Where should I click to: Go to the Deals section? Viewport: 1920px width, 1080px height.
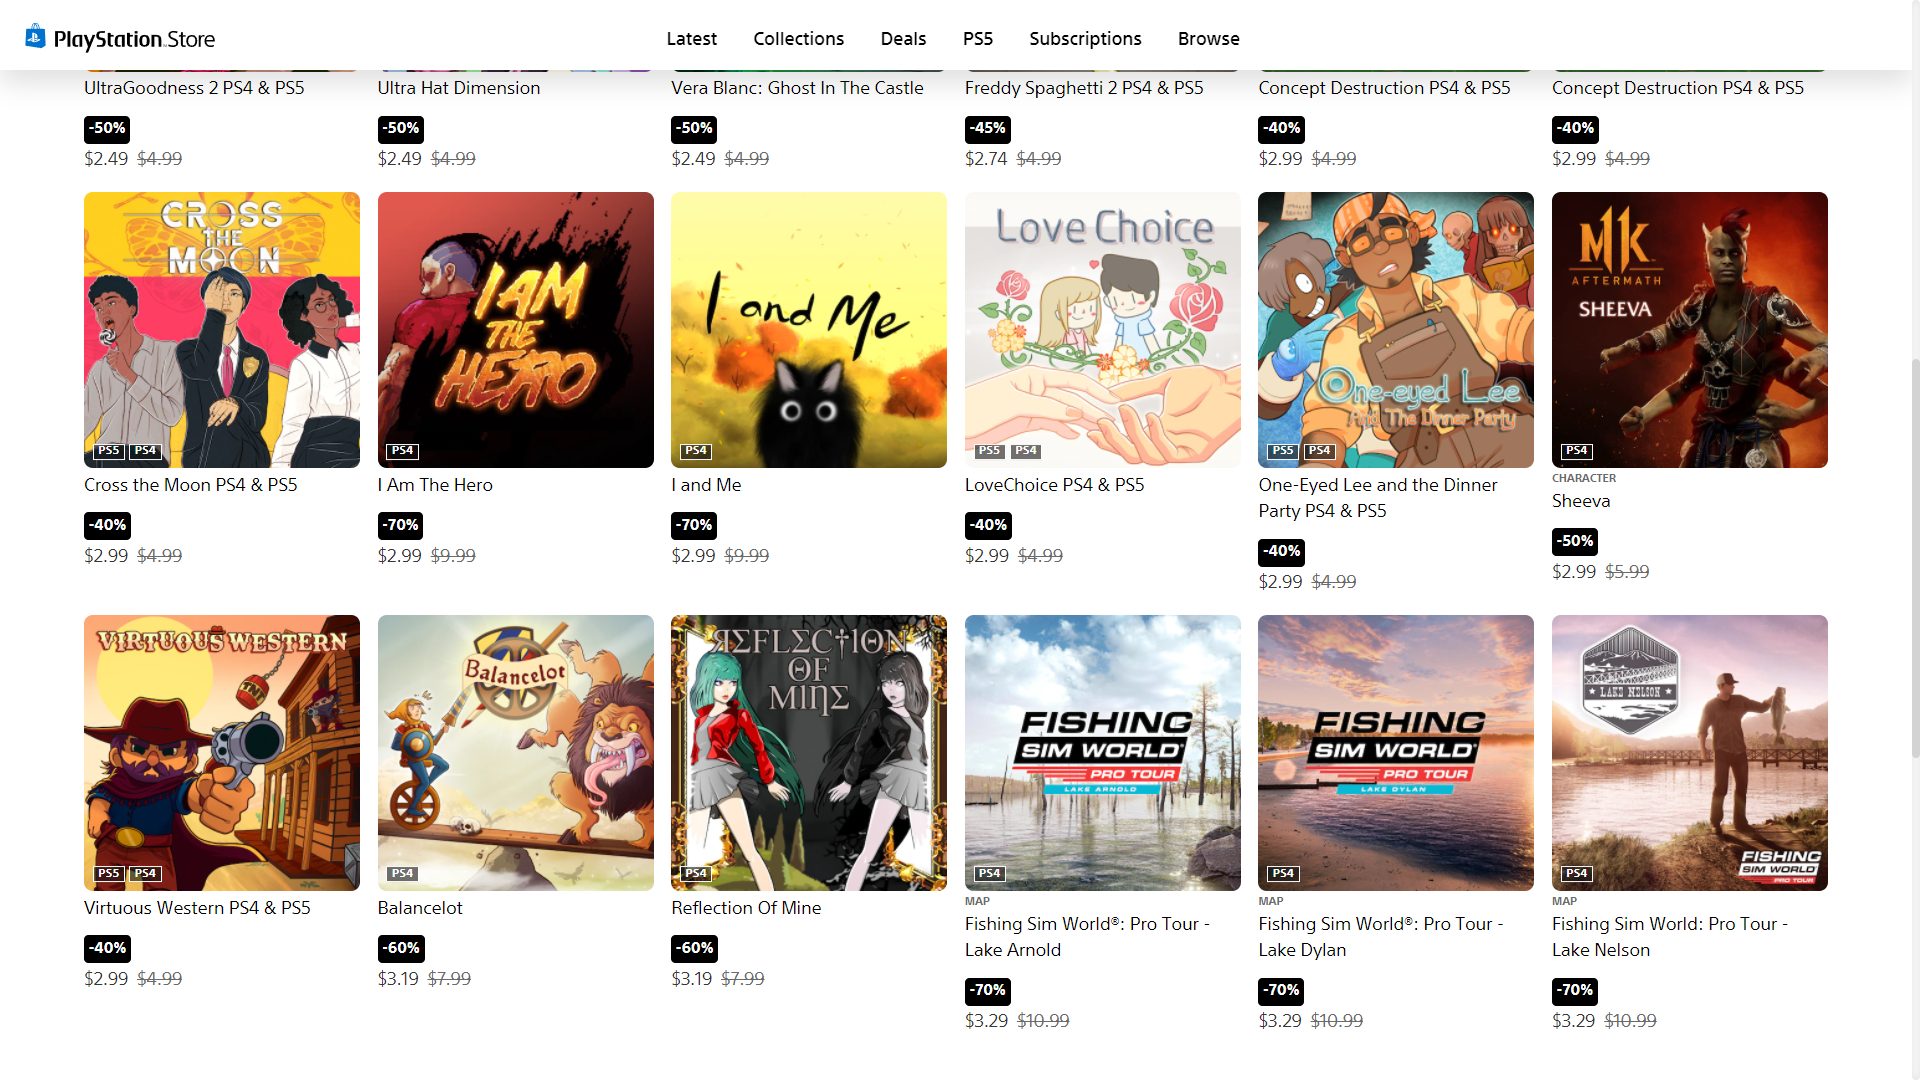point(903,38)
